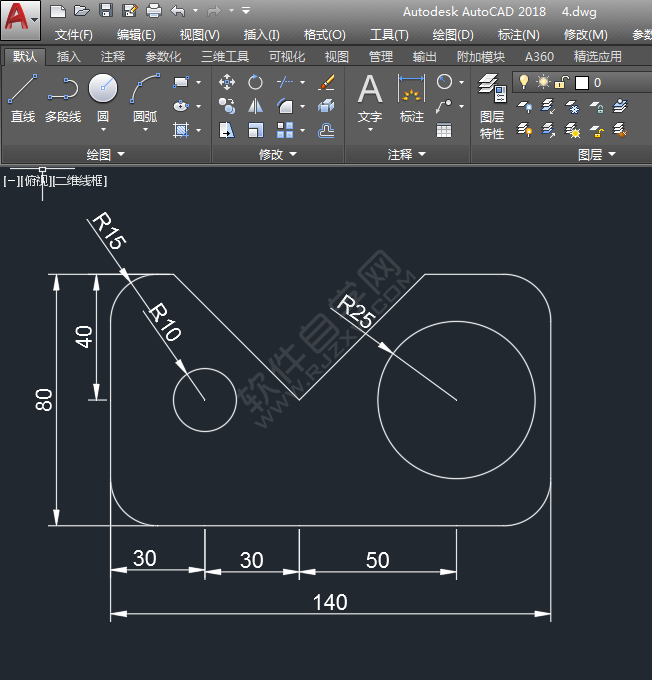
Task: Click the layer 0 color swatch
Action: (582, 82)
